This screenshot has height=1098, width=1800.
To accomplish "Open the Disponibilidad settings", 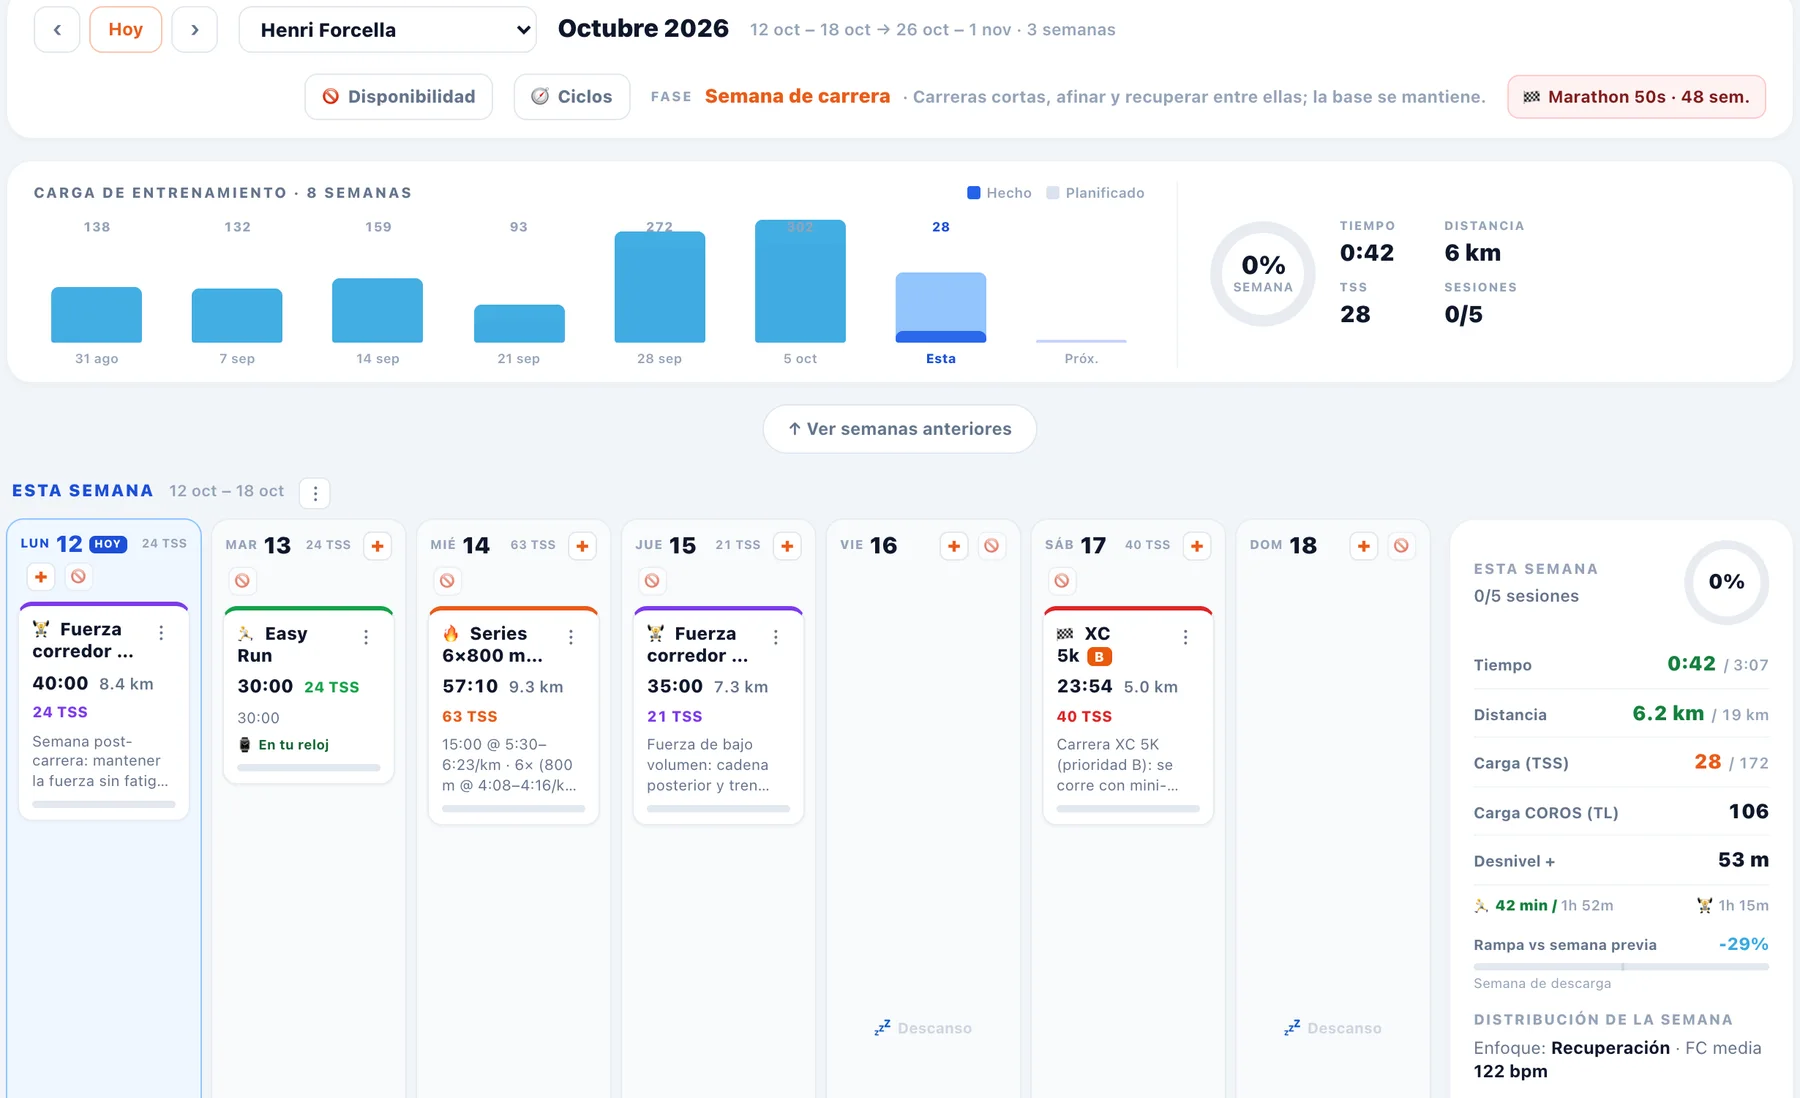I will click(399, 96).
